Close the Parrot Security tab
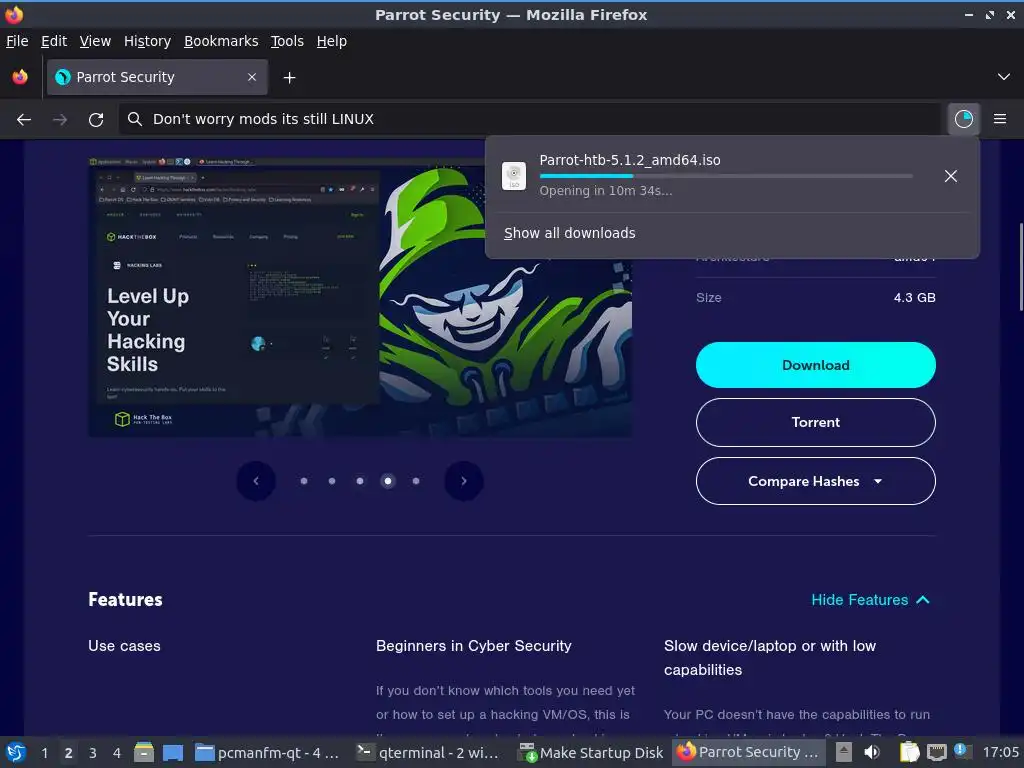The image size is (1024, 768). click(x=252, y=77)
